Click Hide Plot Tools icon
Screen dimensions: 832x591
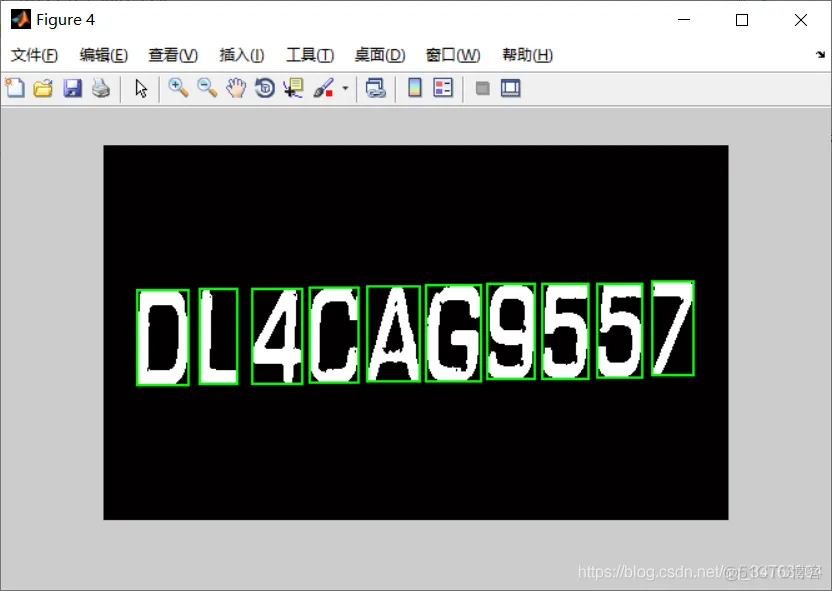point(482,88)
